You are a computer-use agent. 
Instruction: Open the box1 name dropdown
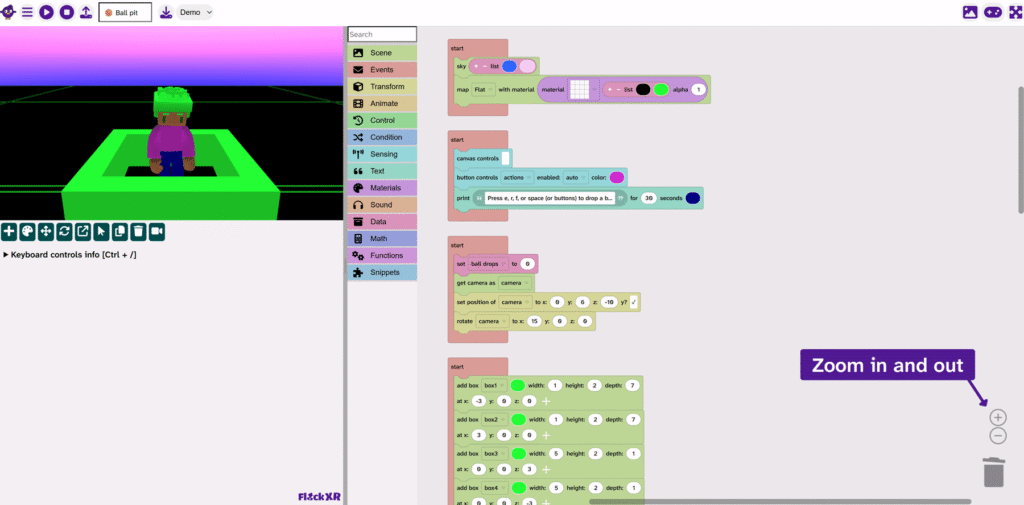click(x=494, y=385)
